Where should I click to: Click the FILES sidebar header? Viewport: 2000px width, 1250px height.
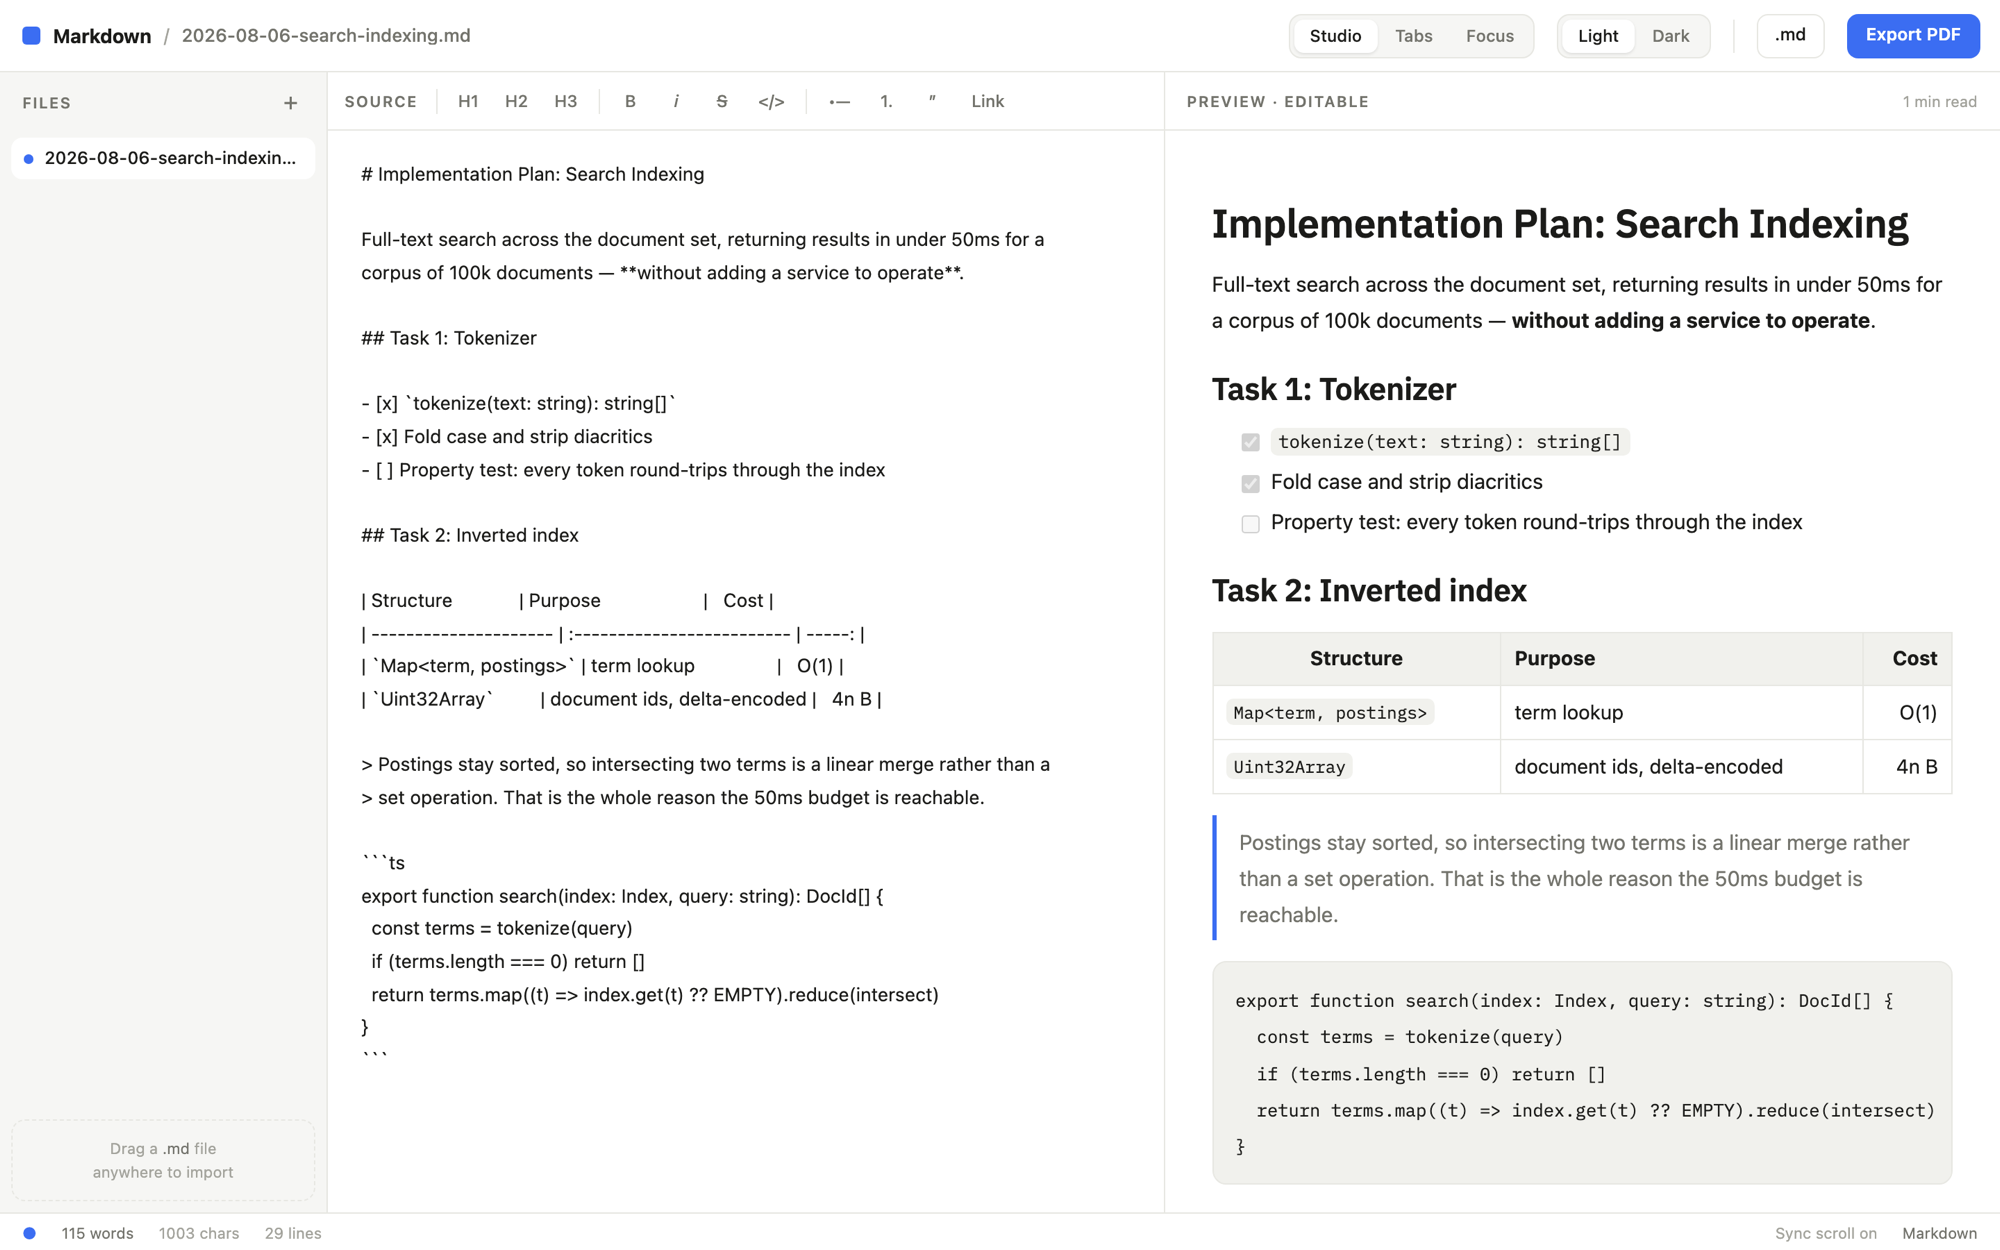tap(47, 103)
